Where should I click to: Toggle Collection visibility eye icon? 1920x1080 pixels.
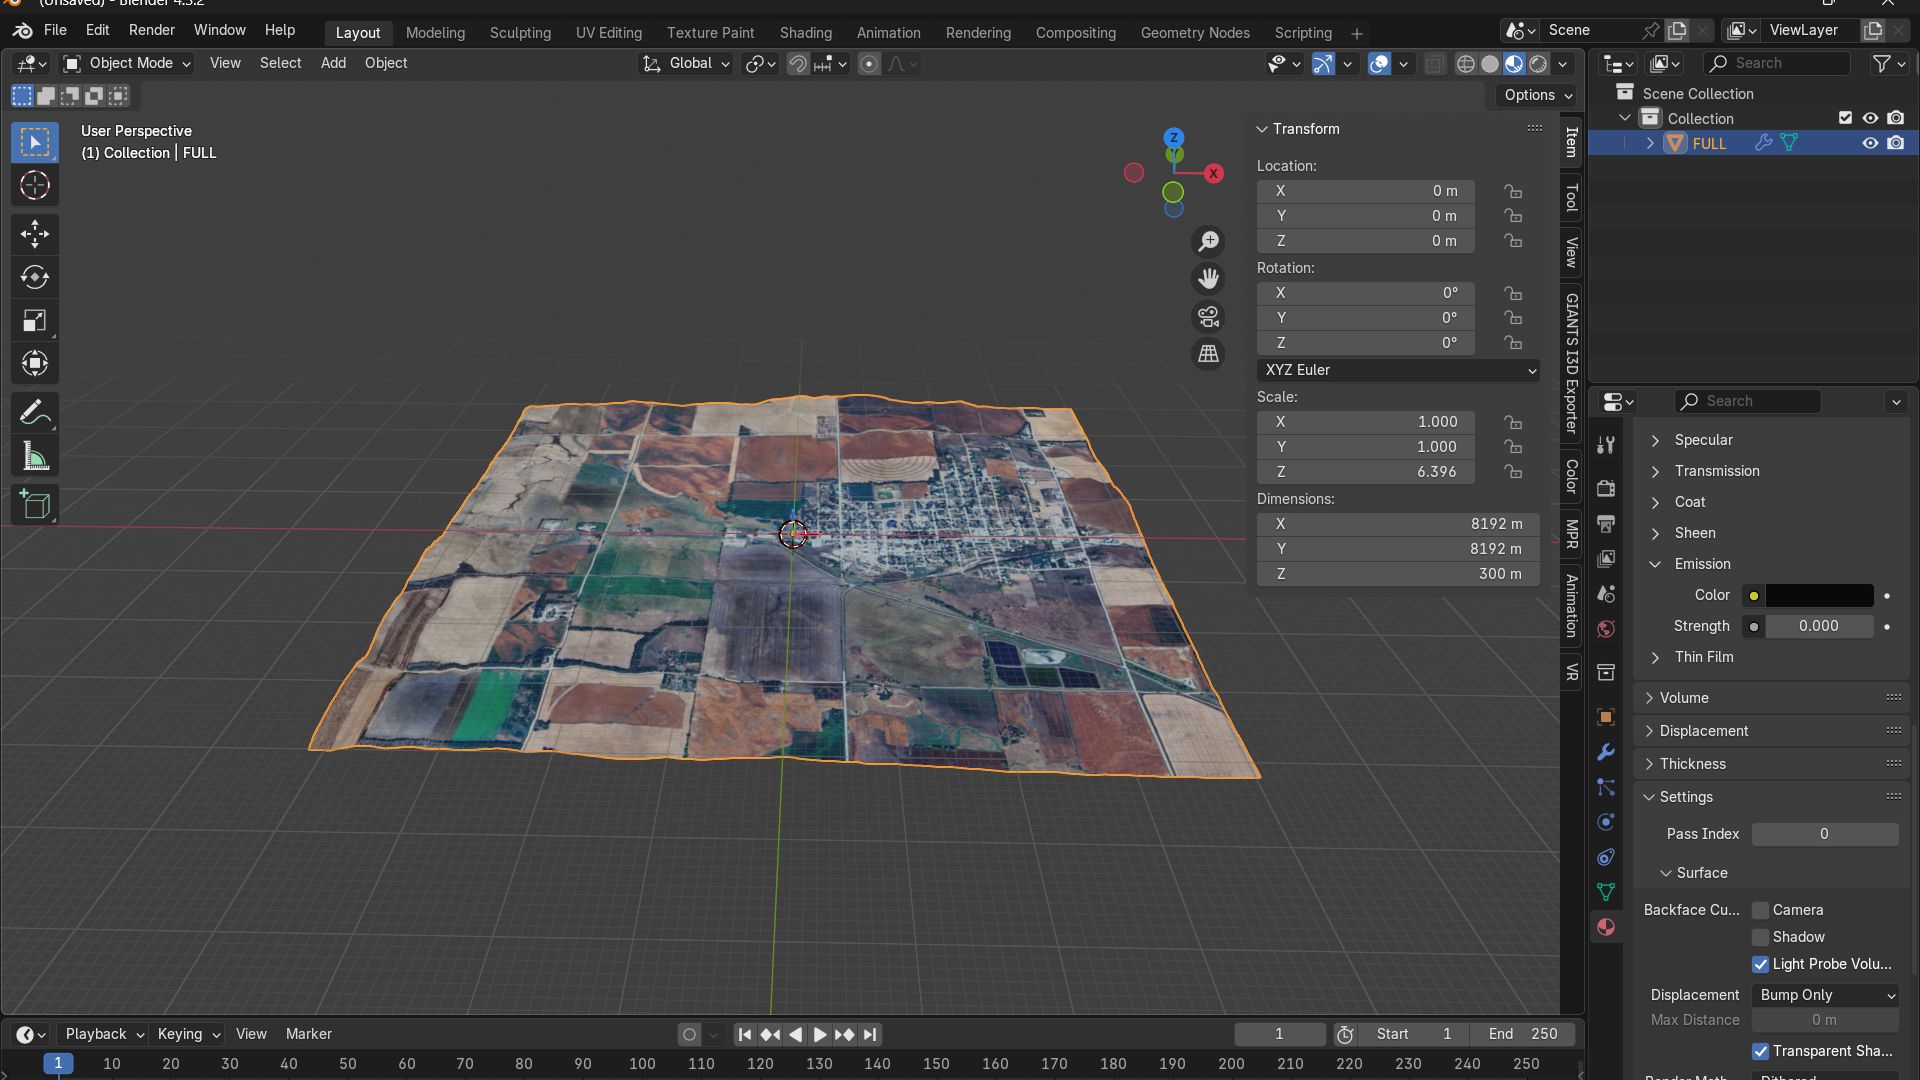point(1870,118)
